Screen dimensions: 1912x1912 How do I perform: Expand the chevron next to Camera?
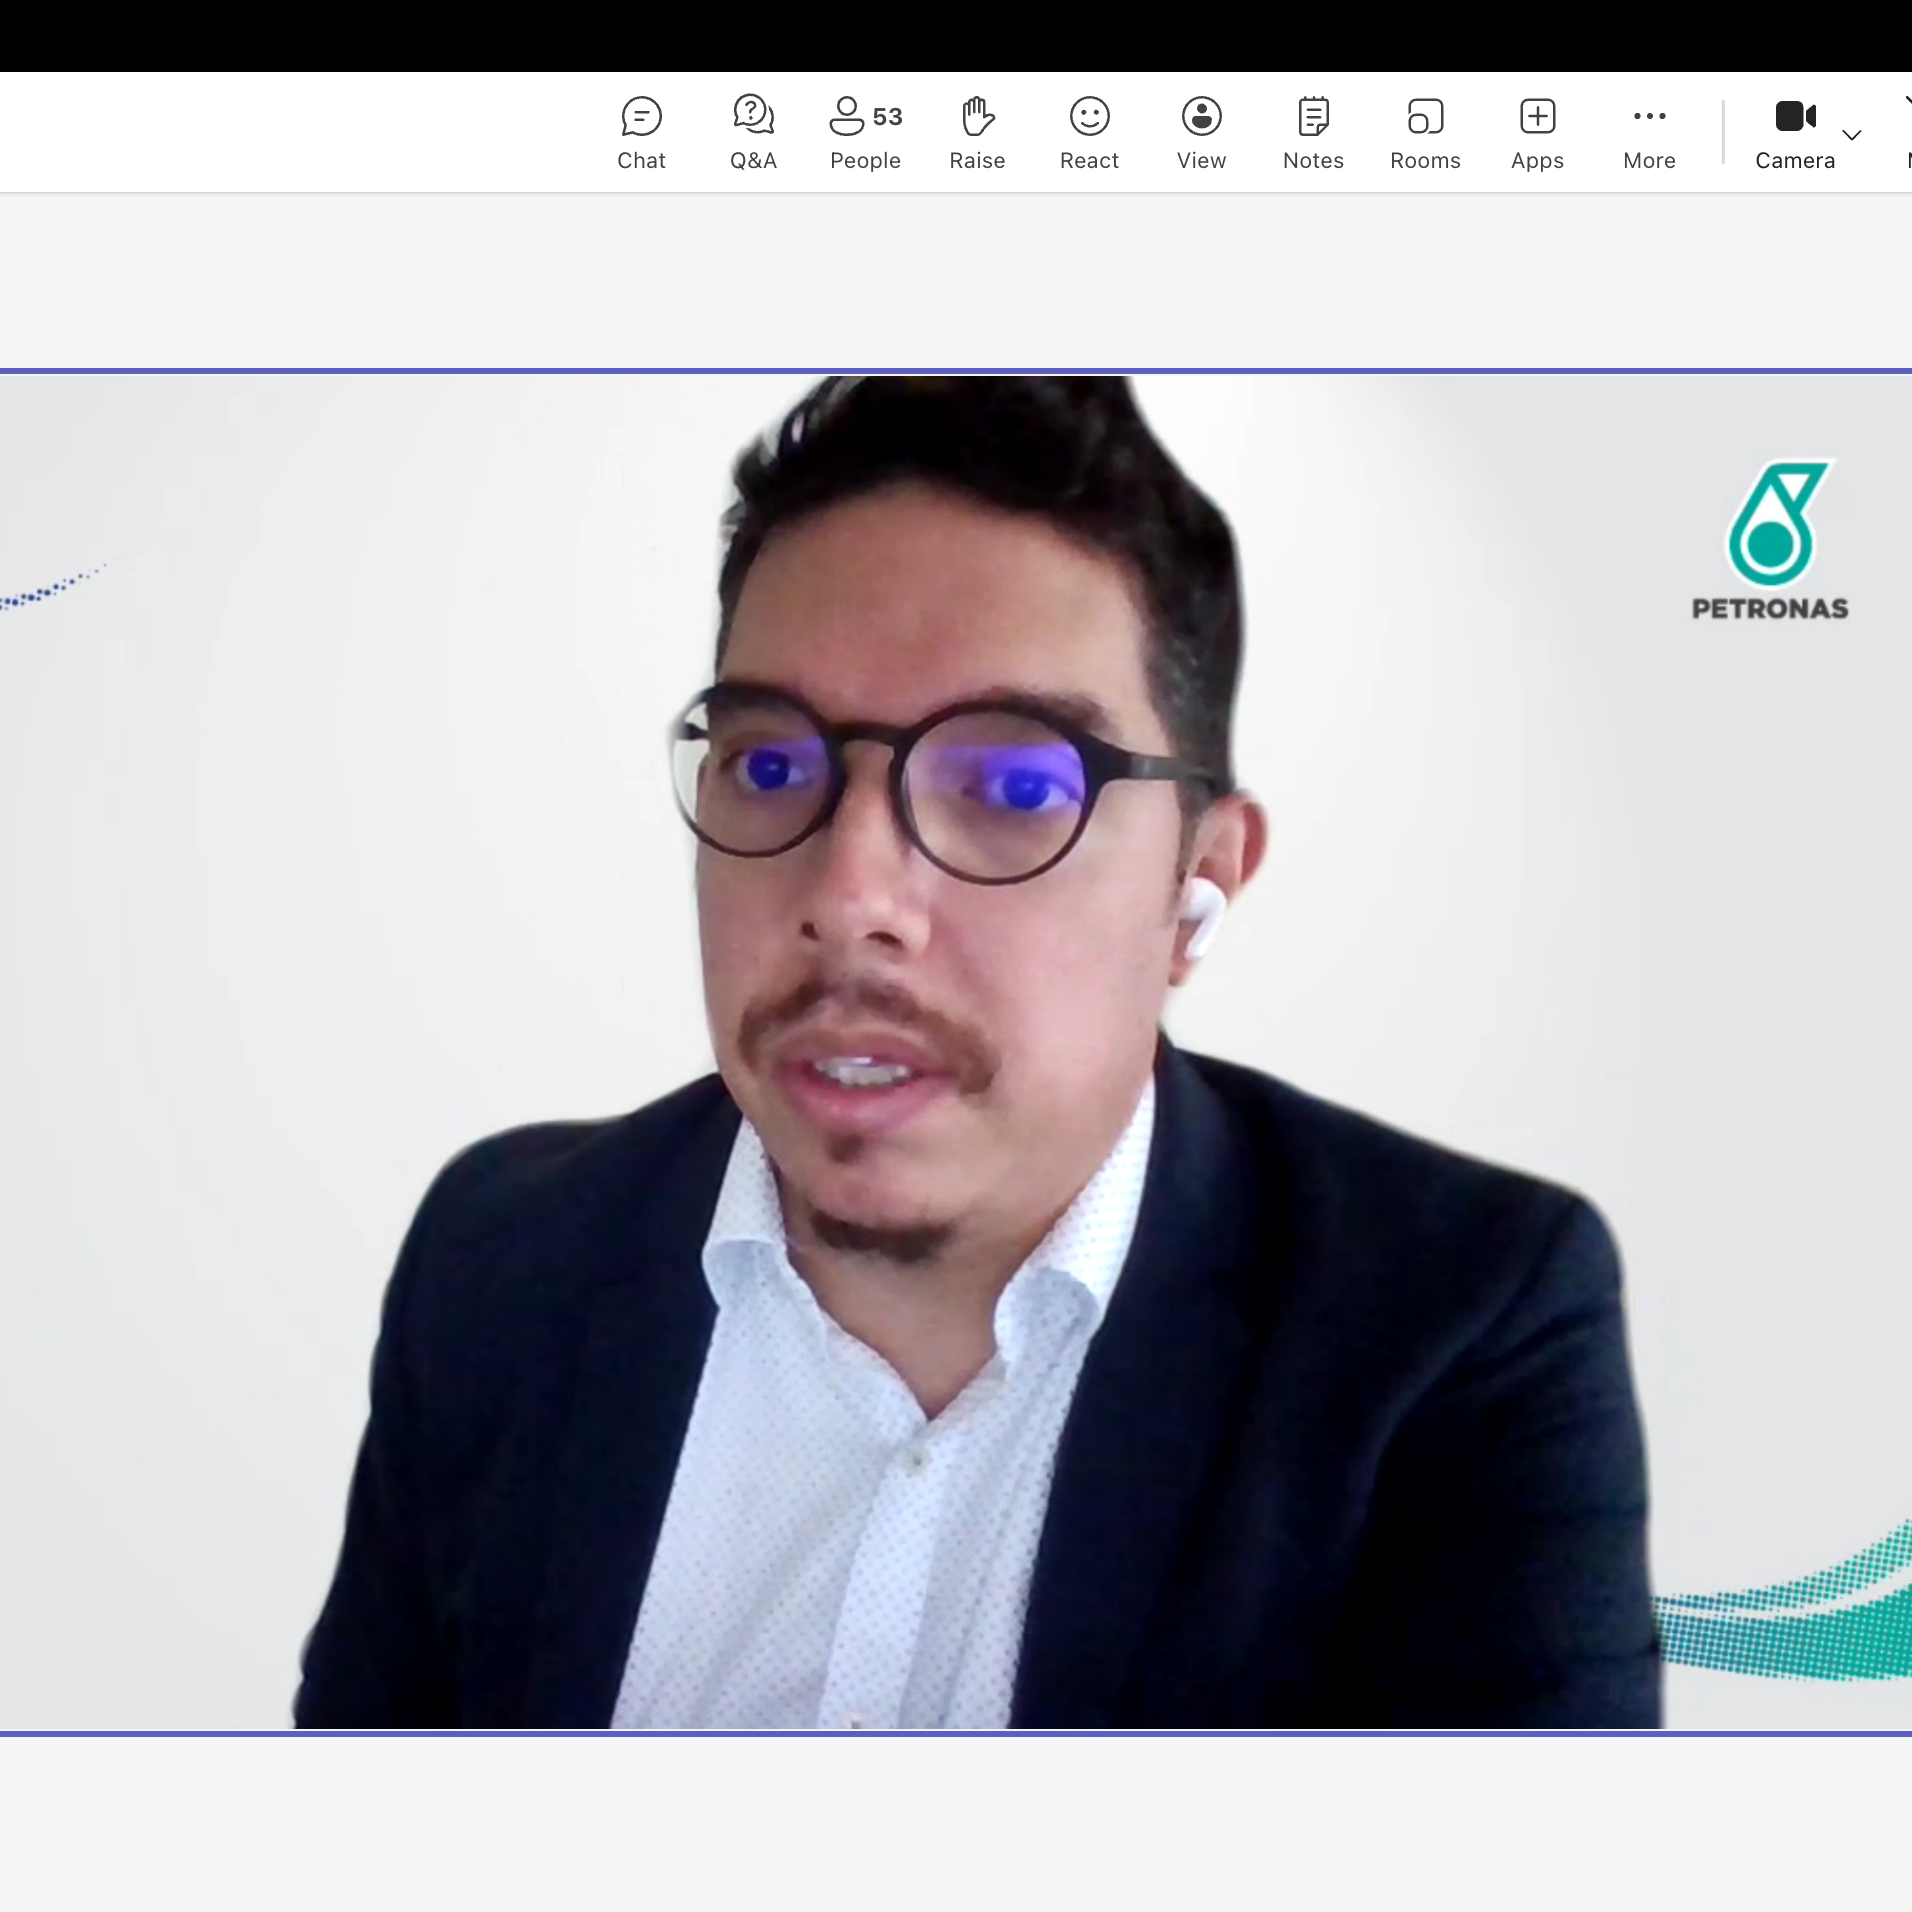point(1852,135)
